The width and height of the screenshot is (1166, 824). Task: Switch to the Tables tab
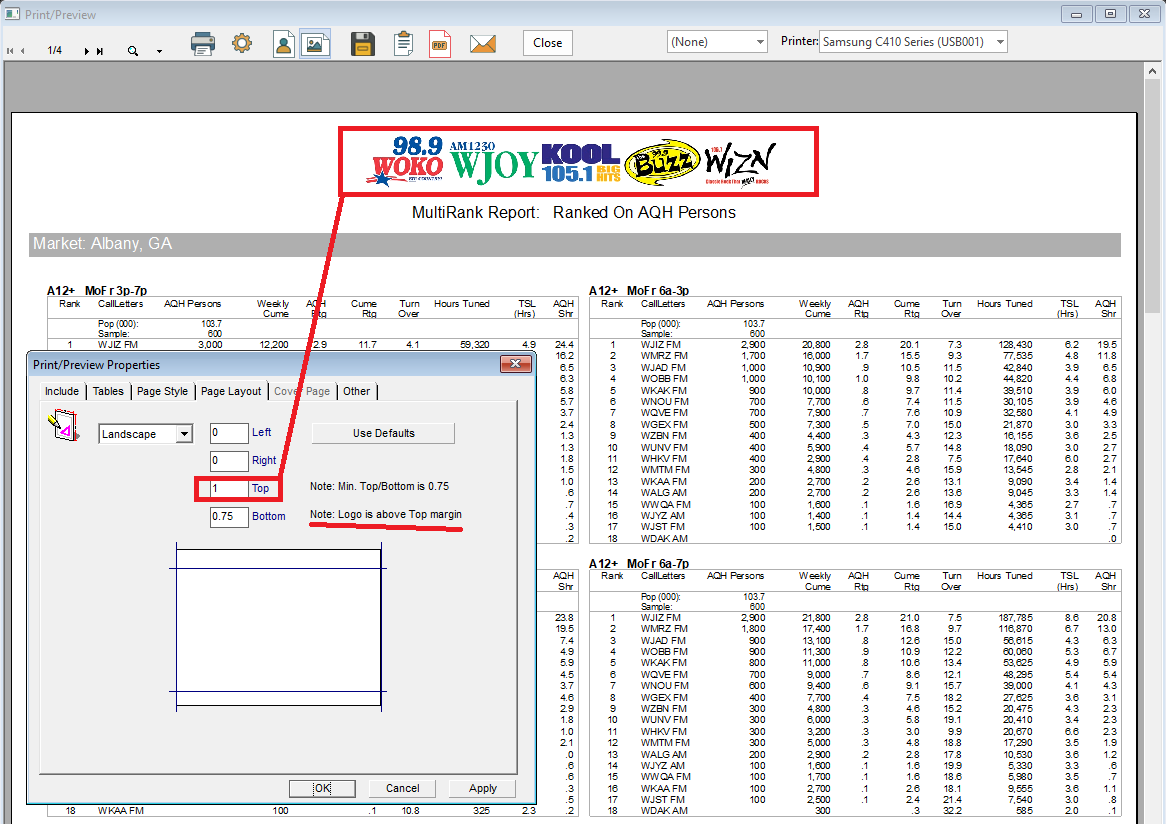[x=108, y=391]
